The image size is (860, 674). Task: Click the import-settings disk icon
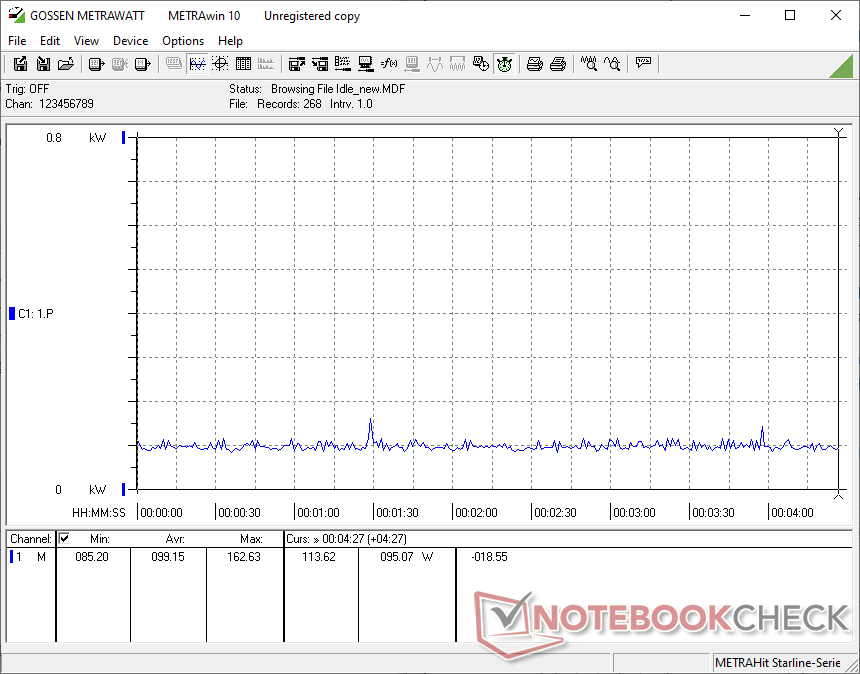click(320, 64)
